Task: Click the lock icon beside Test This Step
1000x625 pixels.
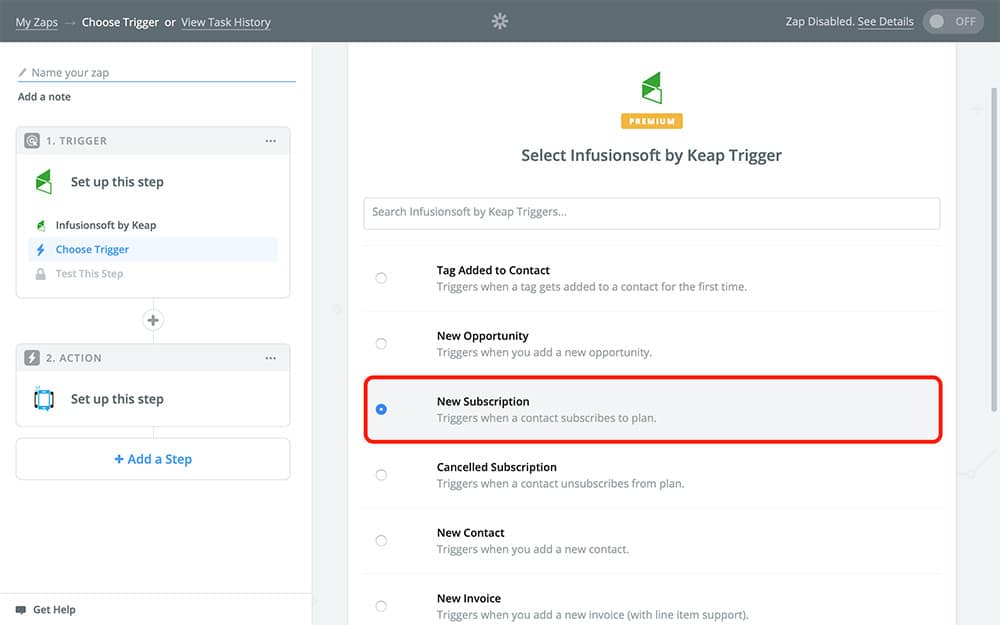Action: 41,274
